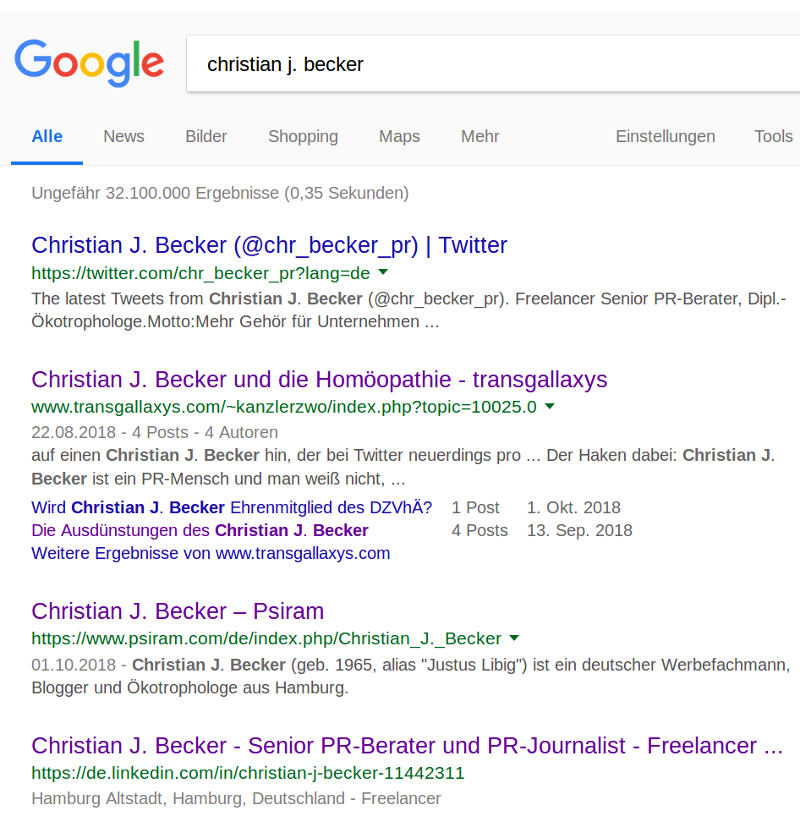Expand the transgallaxys URL dropdown arrow
Viewport: 800px width, 827px height.
(x=550, y=406)
